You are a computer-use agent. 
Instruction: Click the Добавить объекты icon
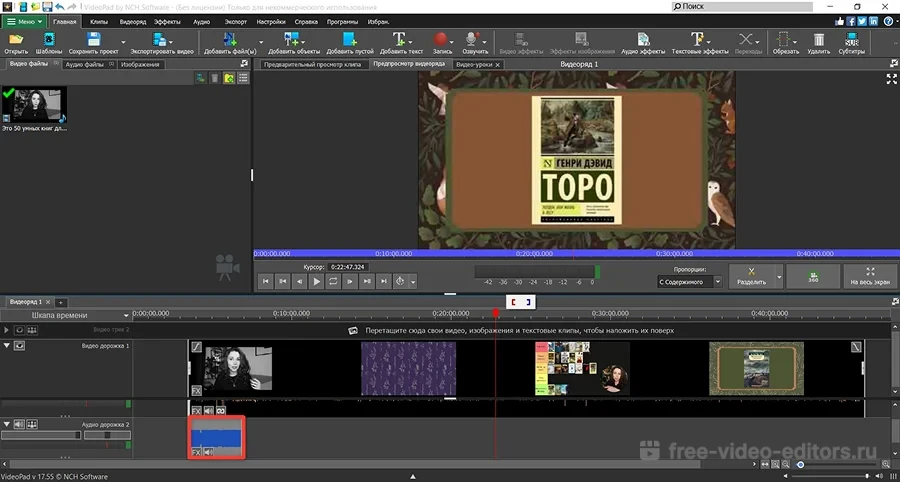click(292, 39)
